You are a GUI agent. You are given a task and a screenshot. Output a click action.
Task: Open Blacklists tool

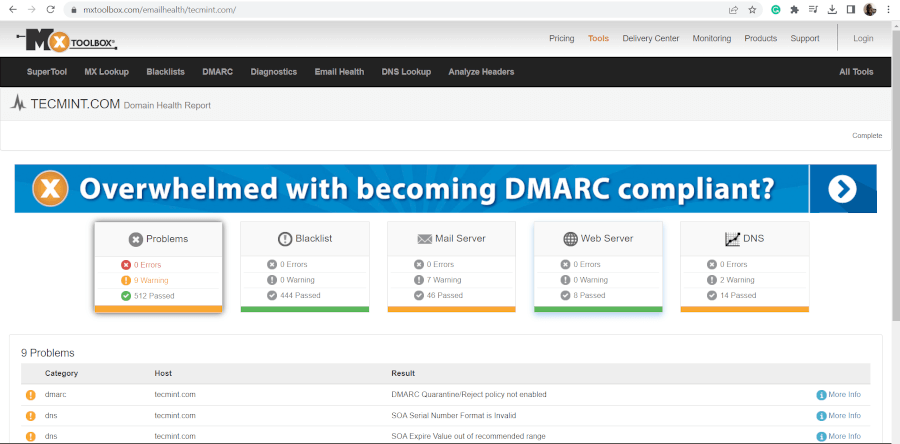point(165,72)
